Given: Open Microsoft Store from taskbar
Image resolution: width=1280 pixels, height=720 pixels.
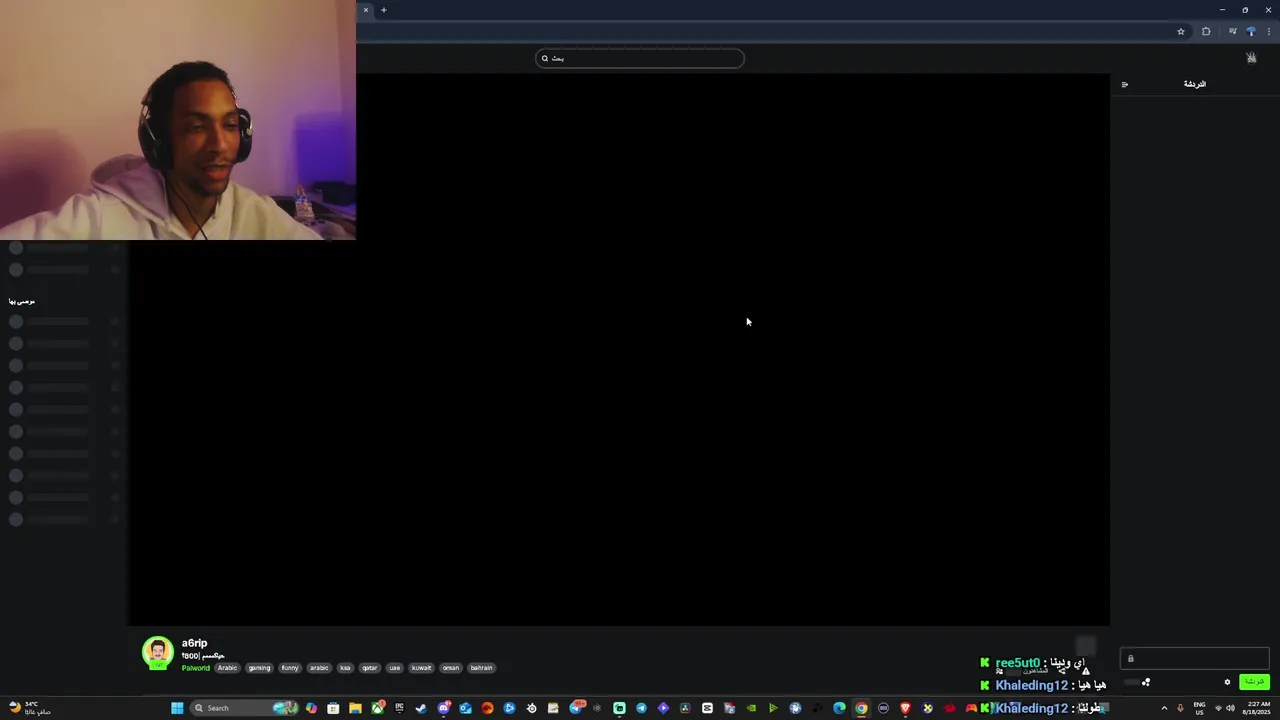Looking at the screenshot, I should tap(333, 708).
